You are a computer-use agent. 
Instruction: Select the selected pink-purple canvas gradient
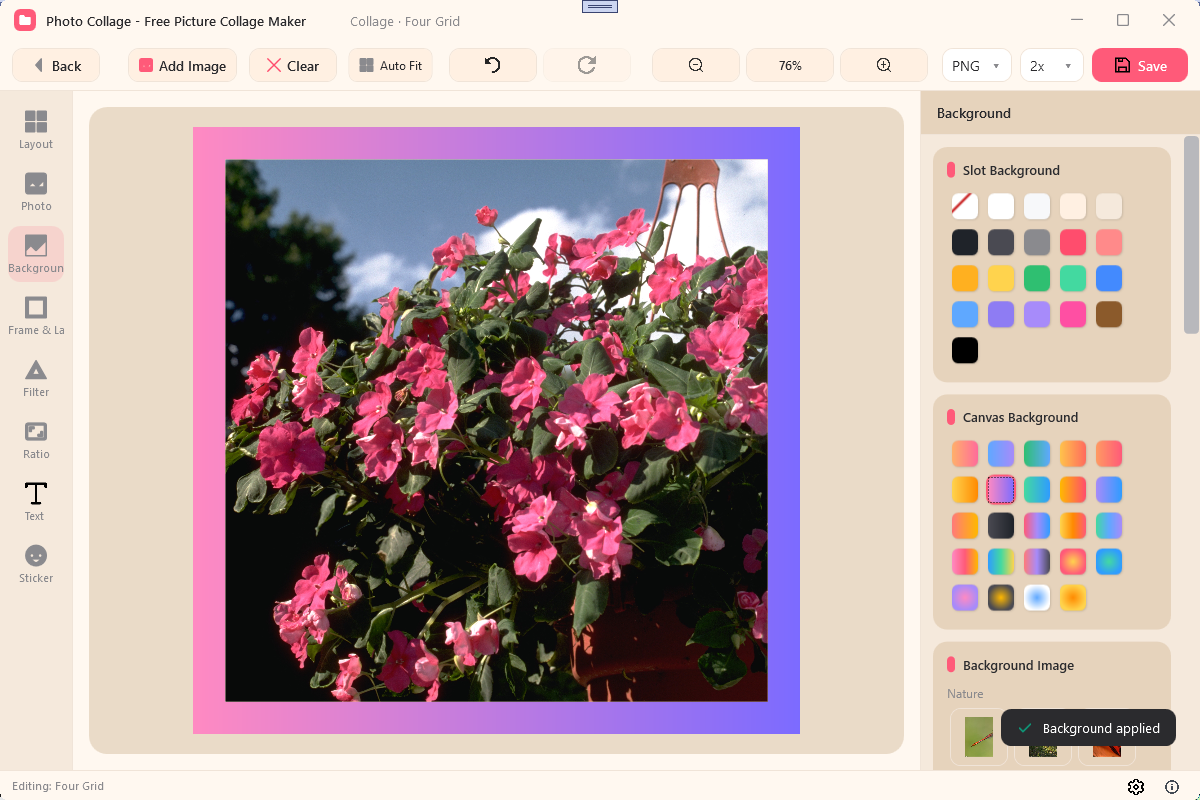pyautogui.click(x=1001, y=489)
